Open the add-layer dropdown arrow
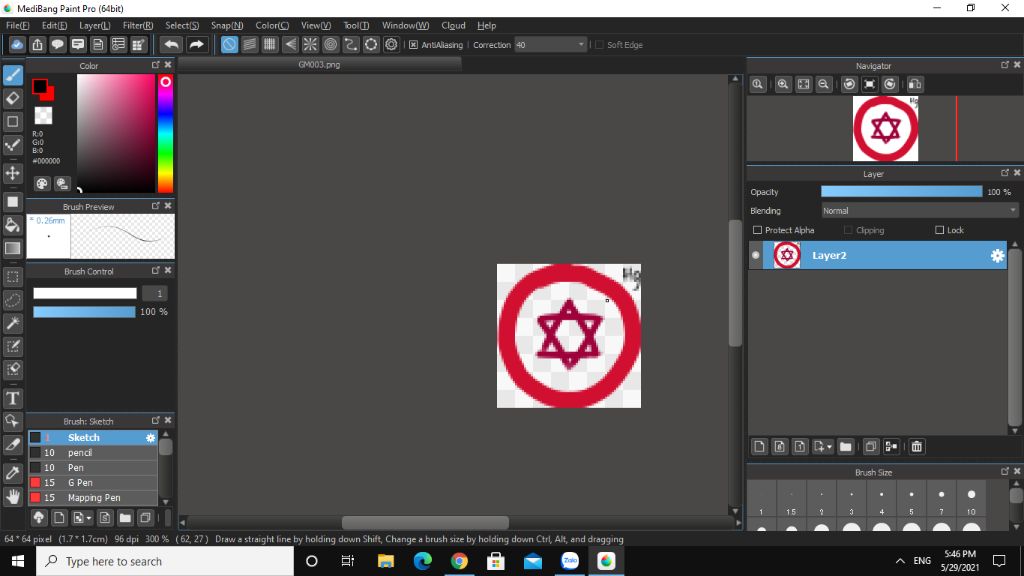The height and width of the screenshot is (576, 1024). tap(829, 447)
